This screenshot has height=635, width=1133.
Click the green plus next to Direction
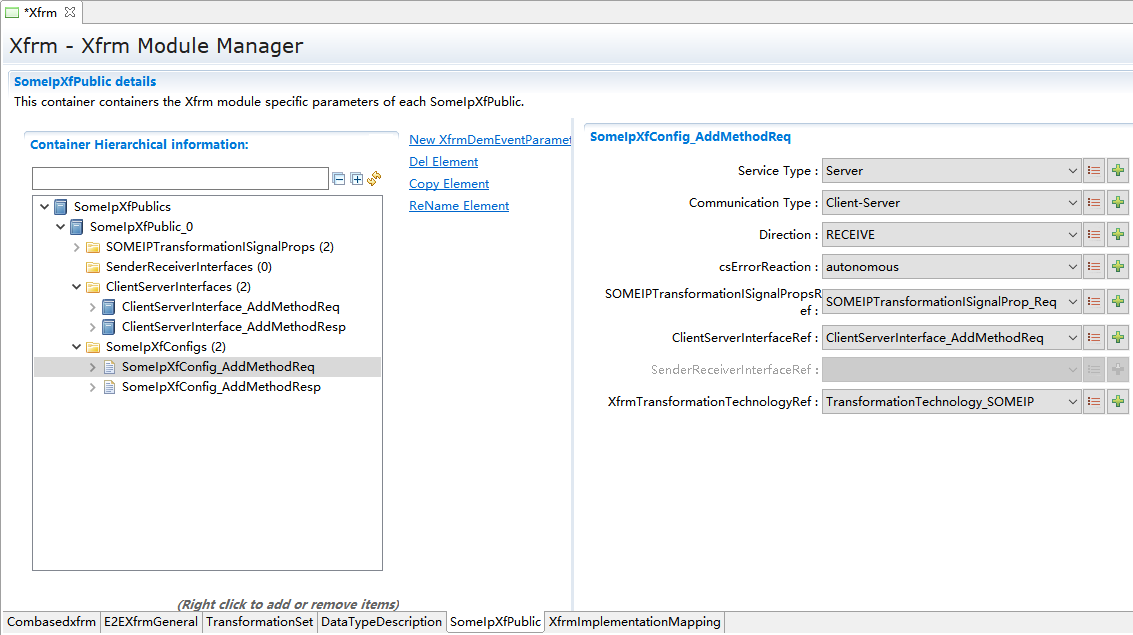click(x=1118, y=235)
